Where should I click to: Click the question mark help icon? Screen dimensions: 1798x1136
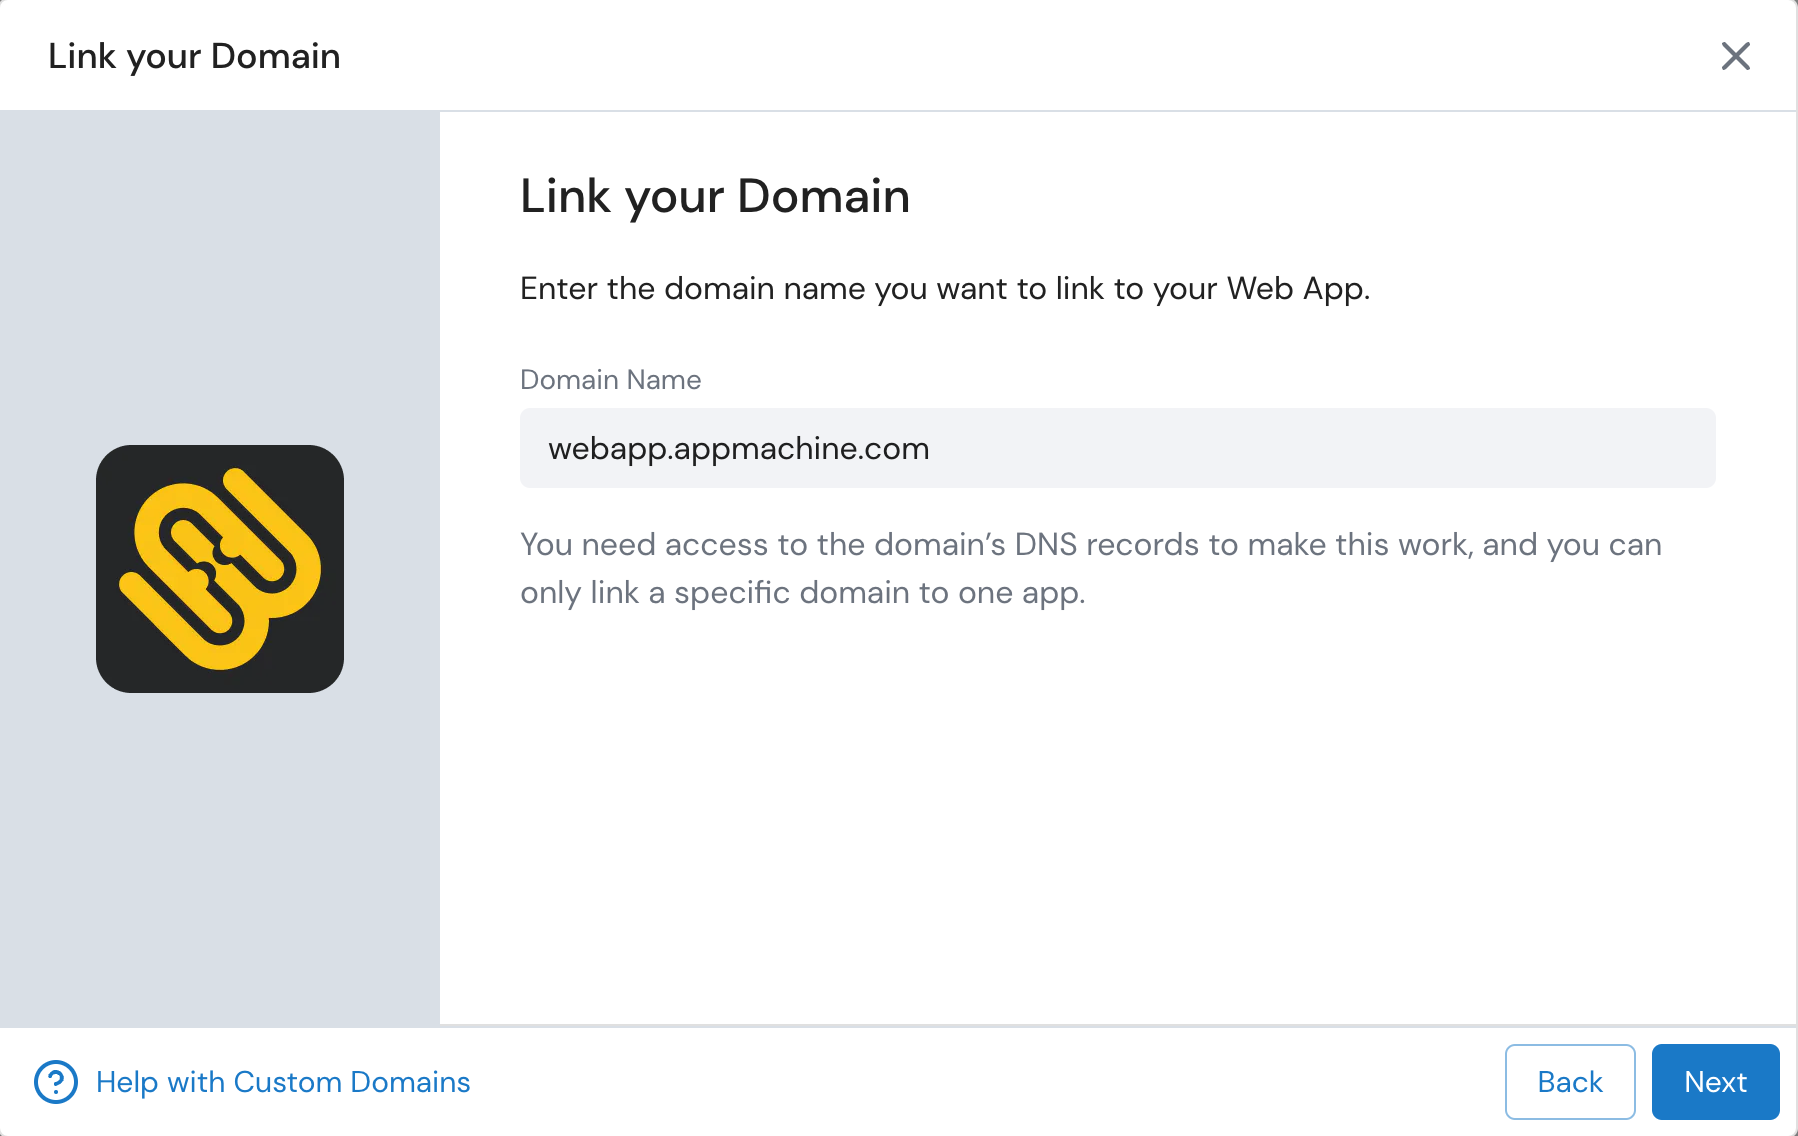pyautogui.click(x=56, y=1082)
